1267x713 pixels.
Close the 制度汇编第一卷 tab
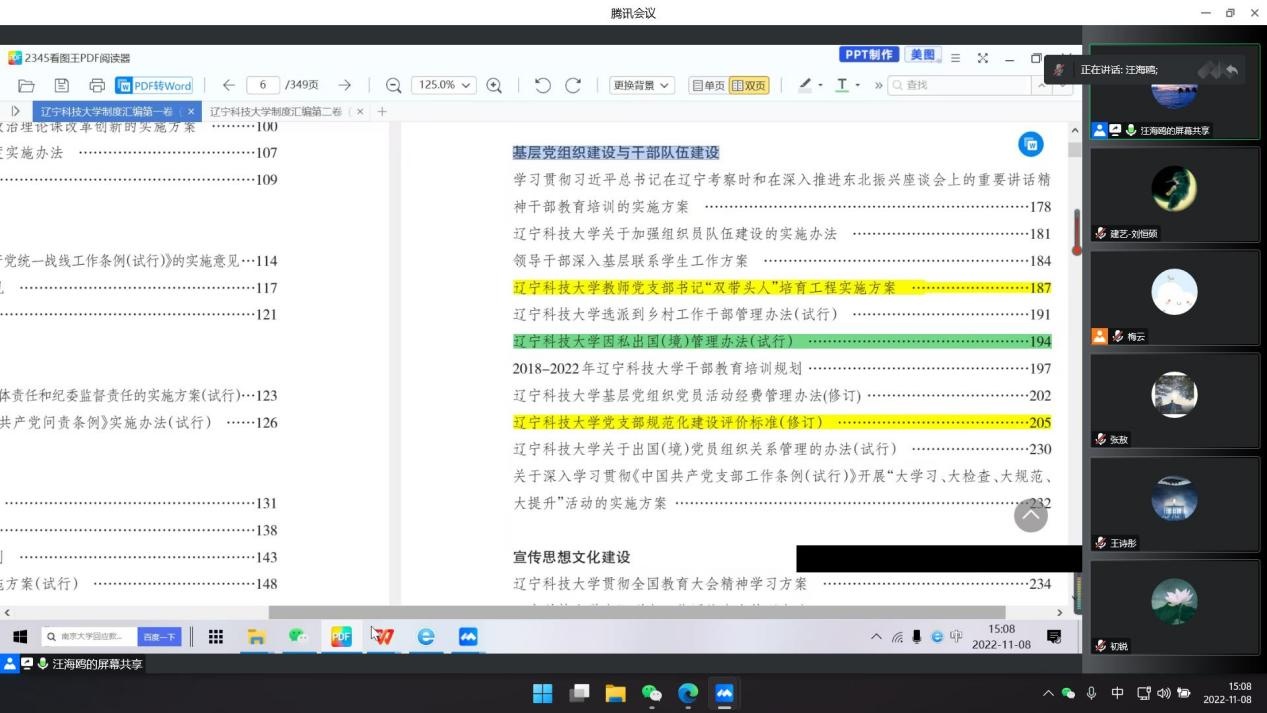[x=191, y=112]
